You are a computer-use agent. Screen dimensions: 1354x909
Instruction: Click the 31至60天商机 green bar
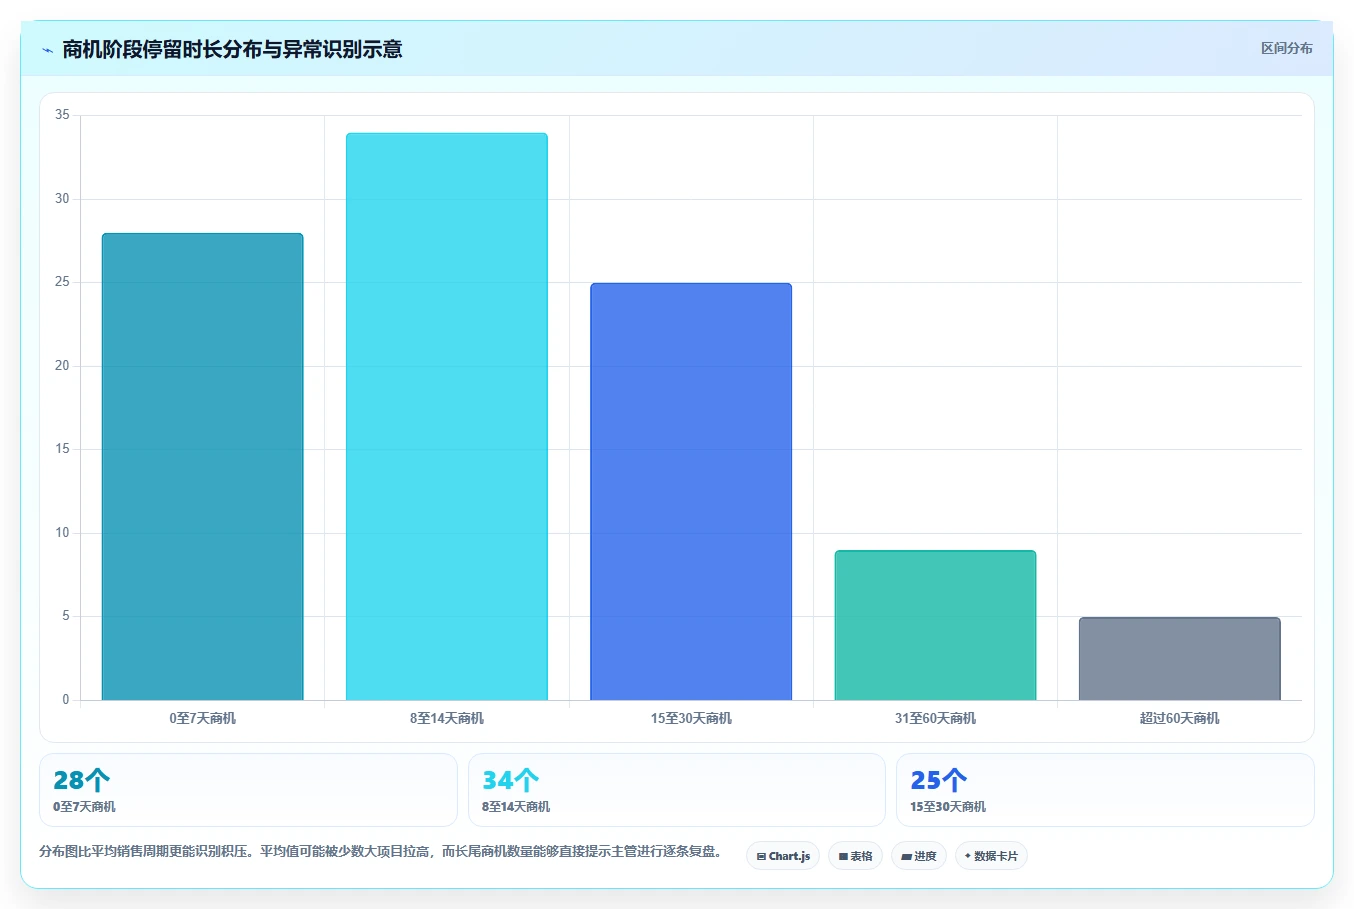click(x=935, y=625)
